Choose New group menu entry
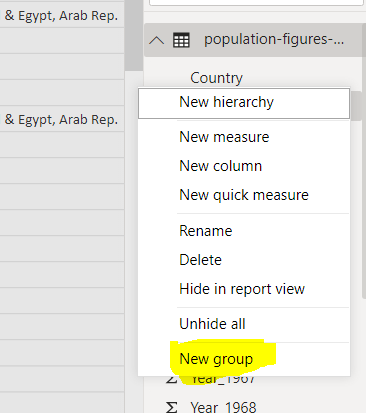 coord(244,359)
